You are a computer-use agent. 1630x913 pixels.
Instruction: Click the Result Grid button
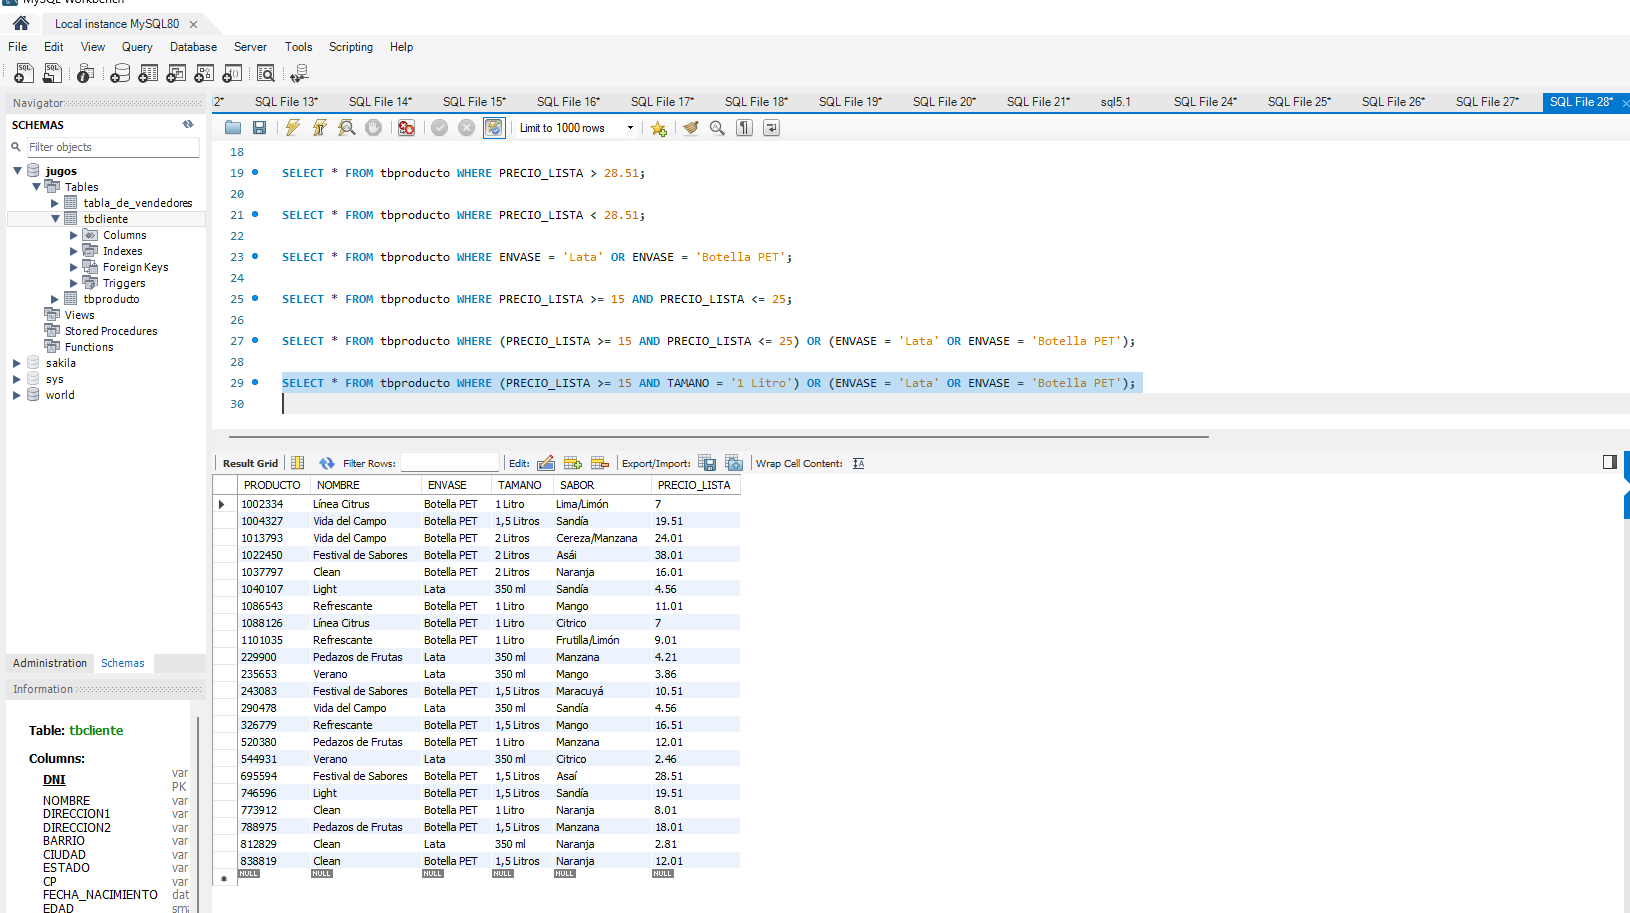coord(250,463)
